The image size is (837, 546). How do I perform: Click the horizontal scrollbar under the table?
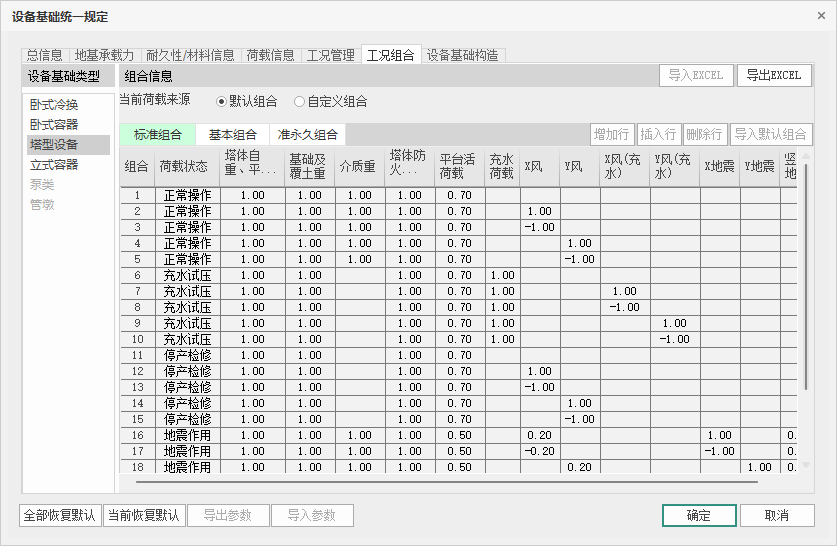click(447, 481)
